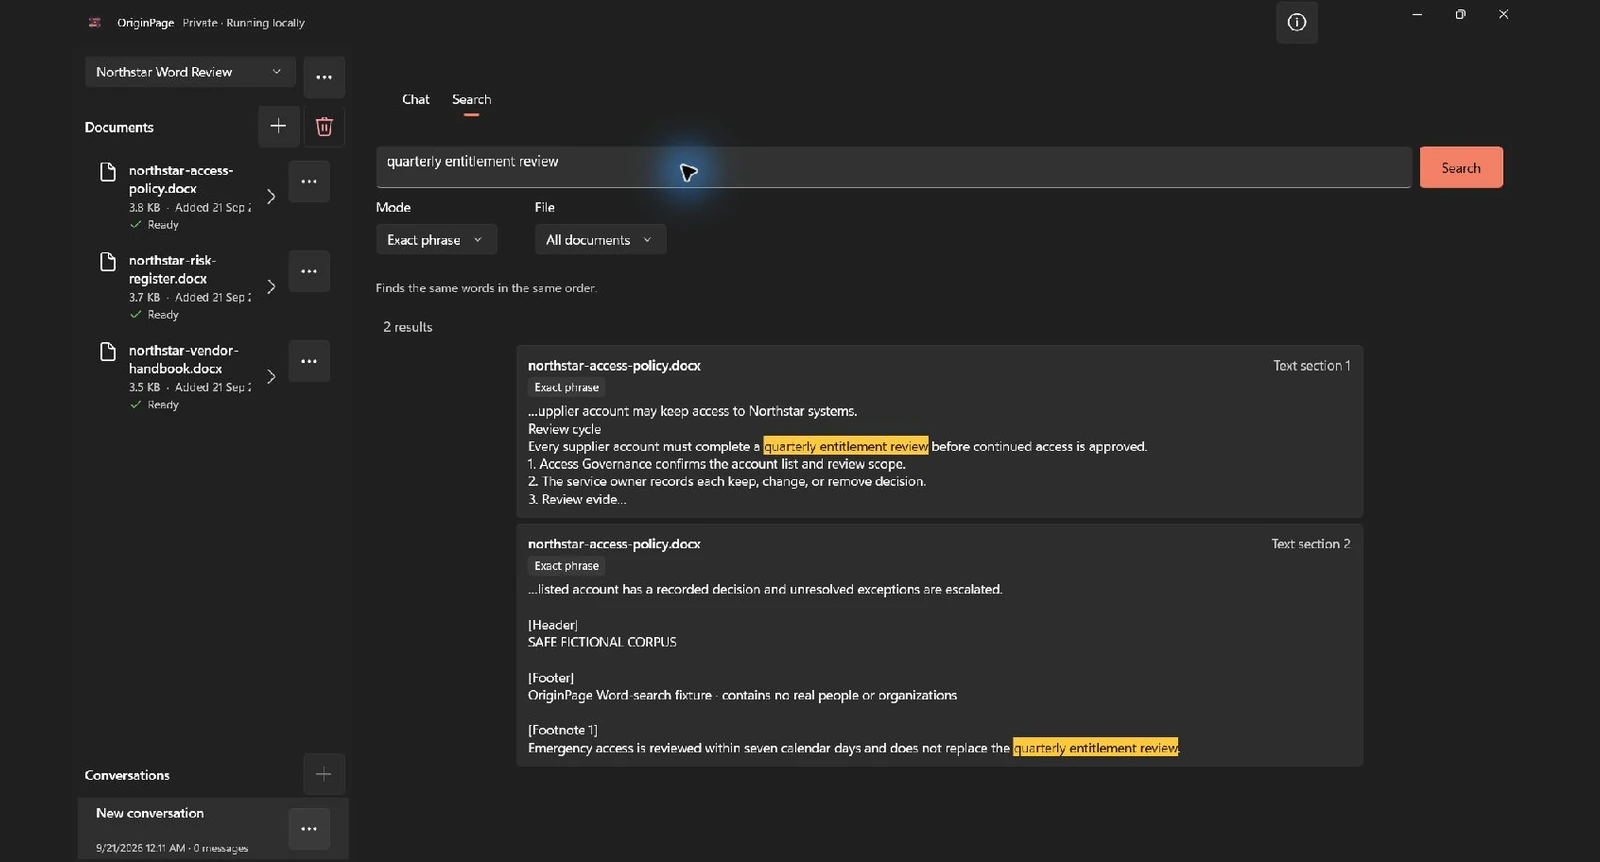Screen dimensions: 1600x862
Task: Open more options for northstar-risk-register.docx
Action: pos(309,271)
